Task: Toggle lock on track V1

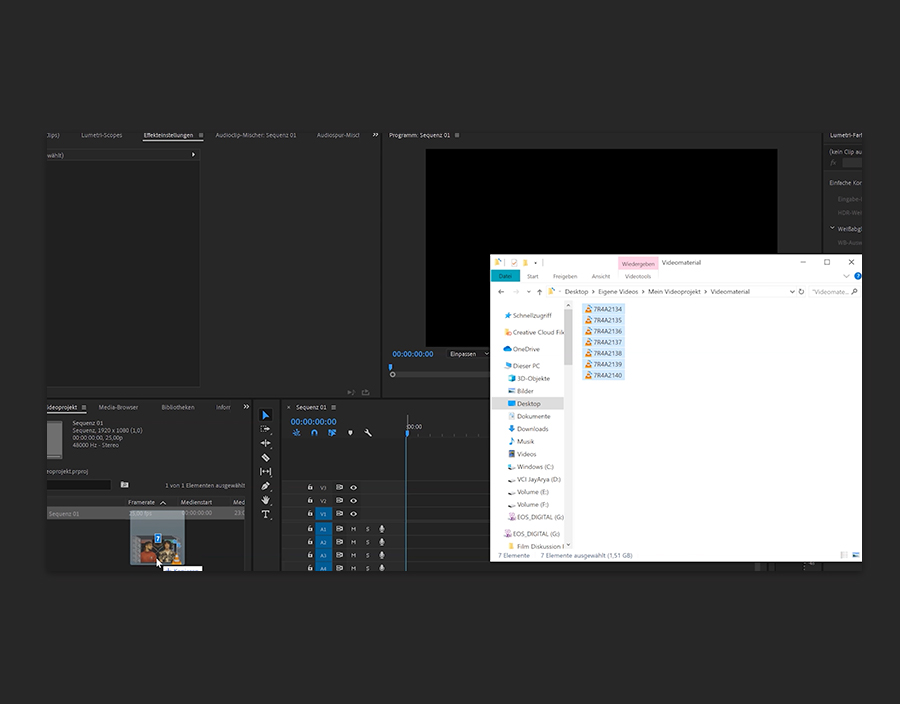Action: [x=310, y=514]
